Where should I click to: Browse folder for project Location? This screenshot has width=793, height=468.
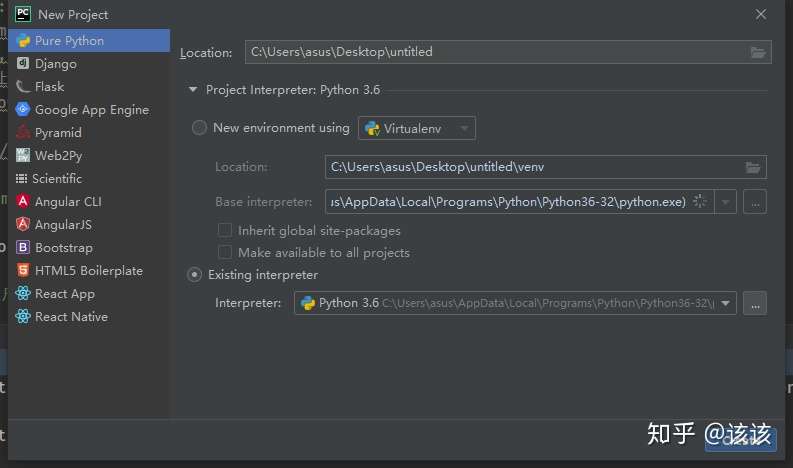coord(757,52)
